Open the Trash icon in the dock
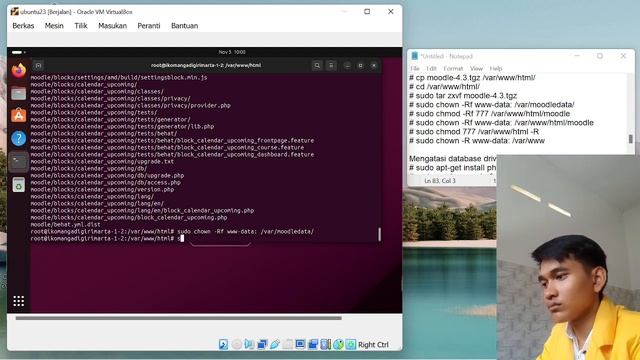This screenshot has height=360, width=640. tap(18, 185)
